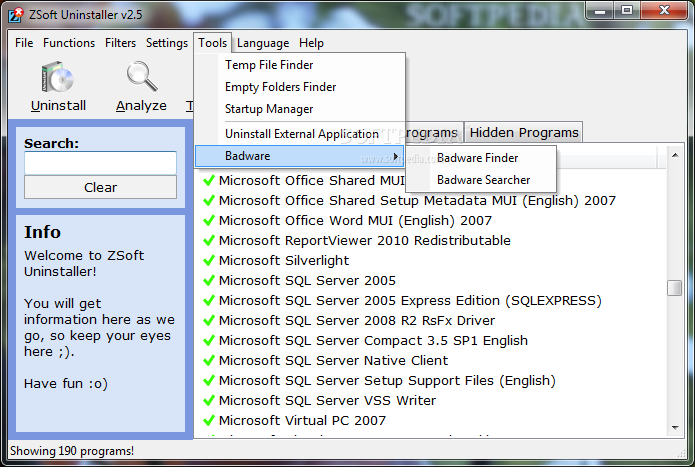Click checkmark beside Microsoft ReportViewer 2010 Redistributable
Viewport: 695px width, 467px height.
209,241
